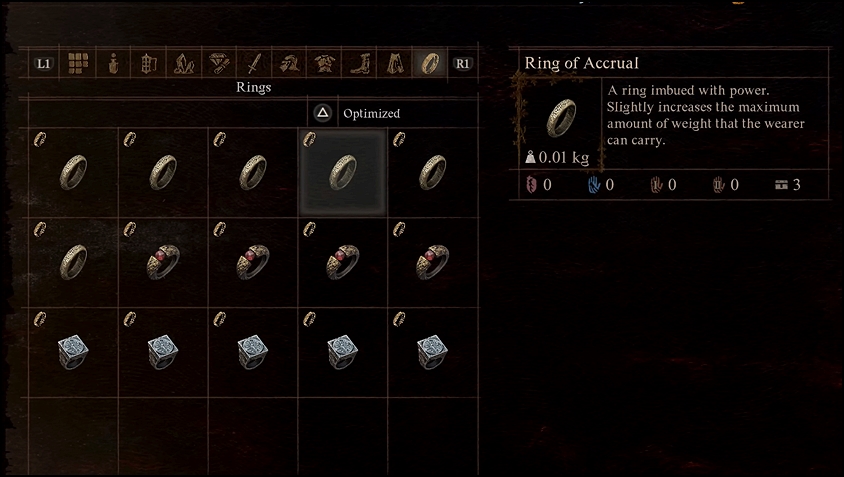Select the first silver signet ring

73,352
